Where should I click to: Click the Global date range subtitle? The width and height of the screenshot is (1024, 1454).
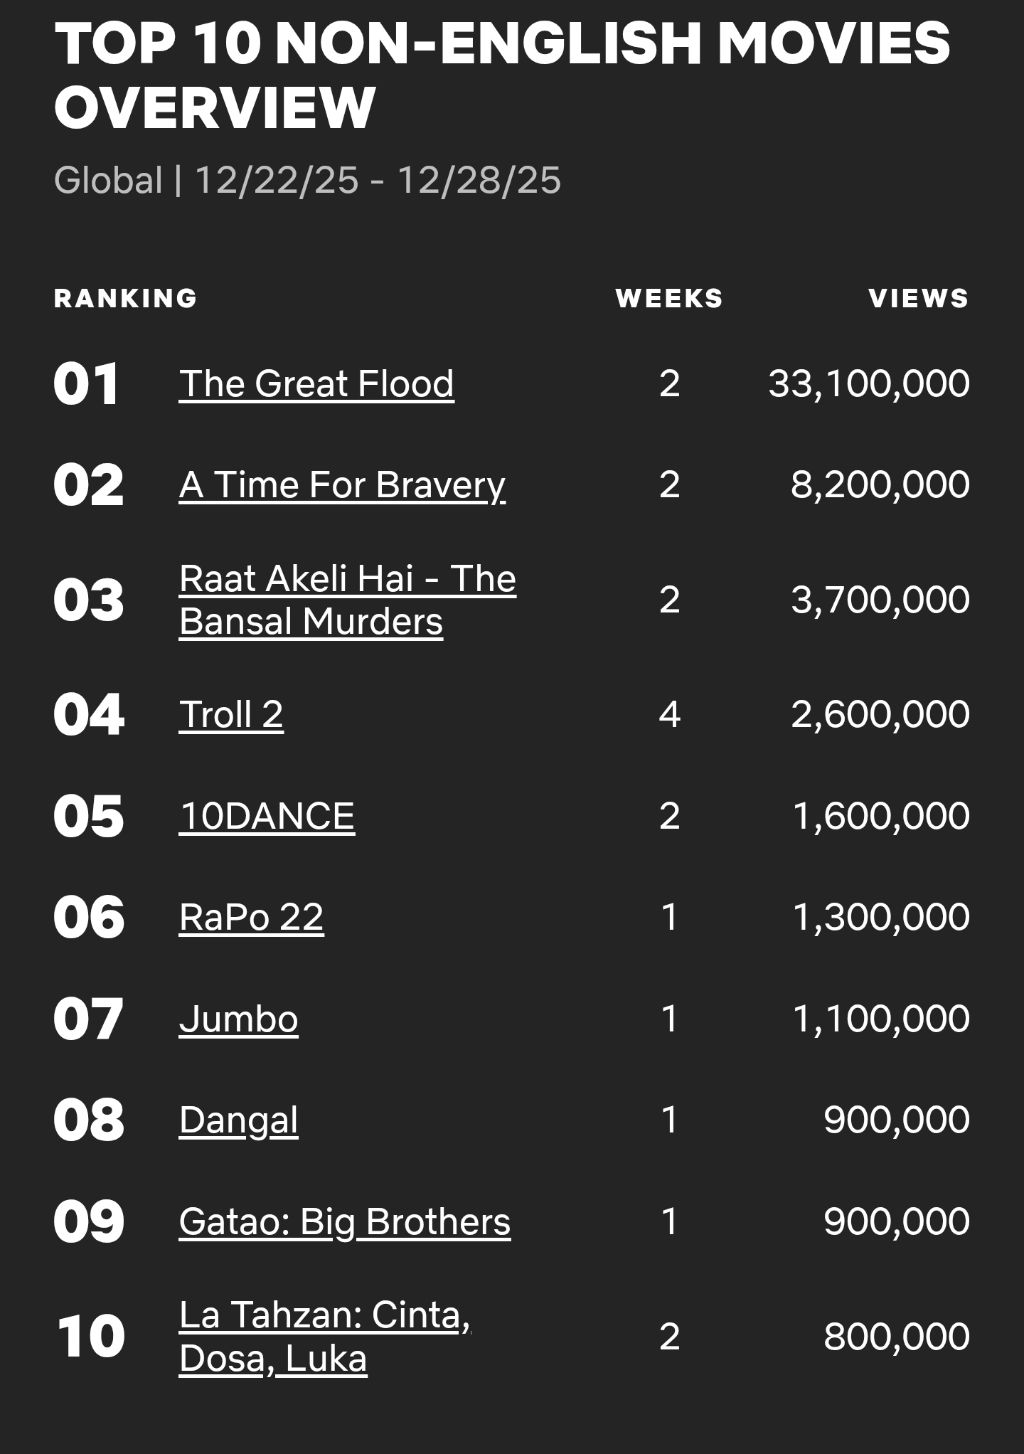[307, 181]
